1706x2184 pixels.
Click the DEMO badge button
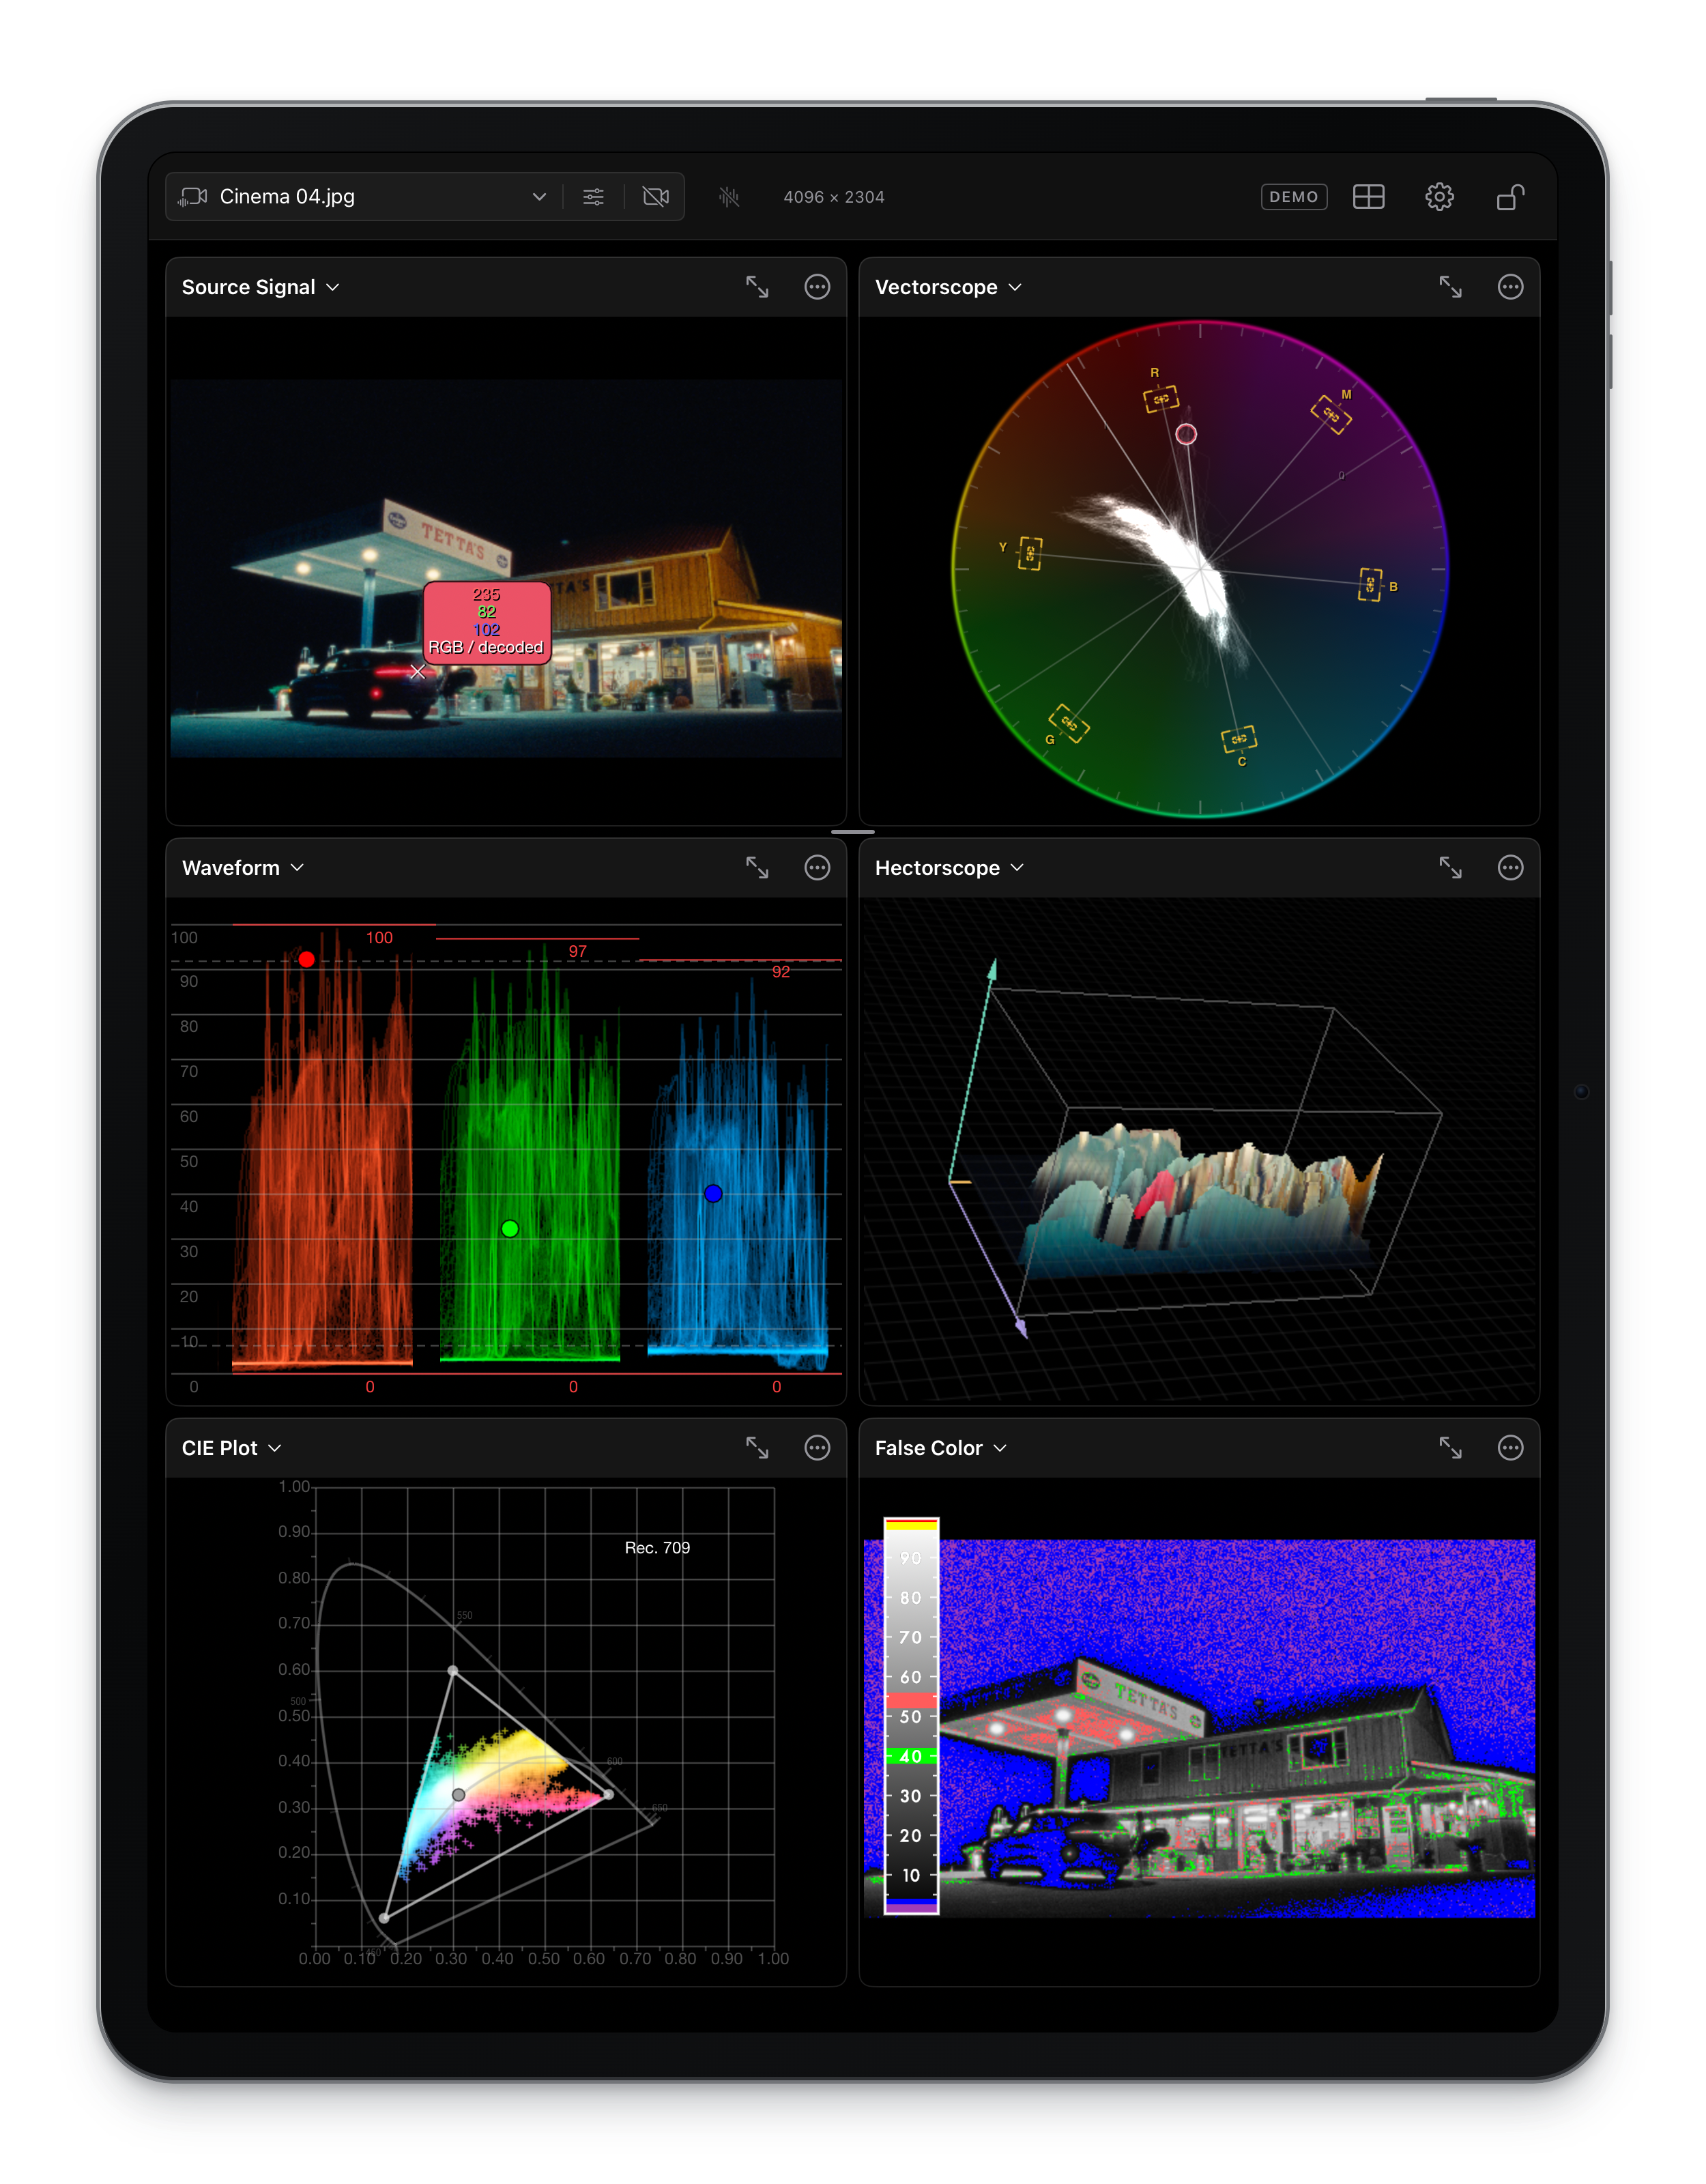pyautogui.click(x=1293, y=197)
